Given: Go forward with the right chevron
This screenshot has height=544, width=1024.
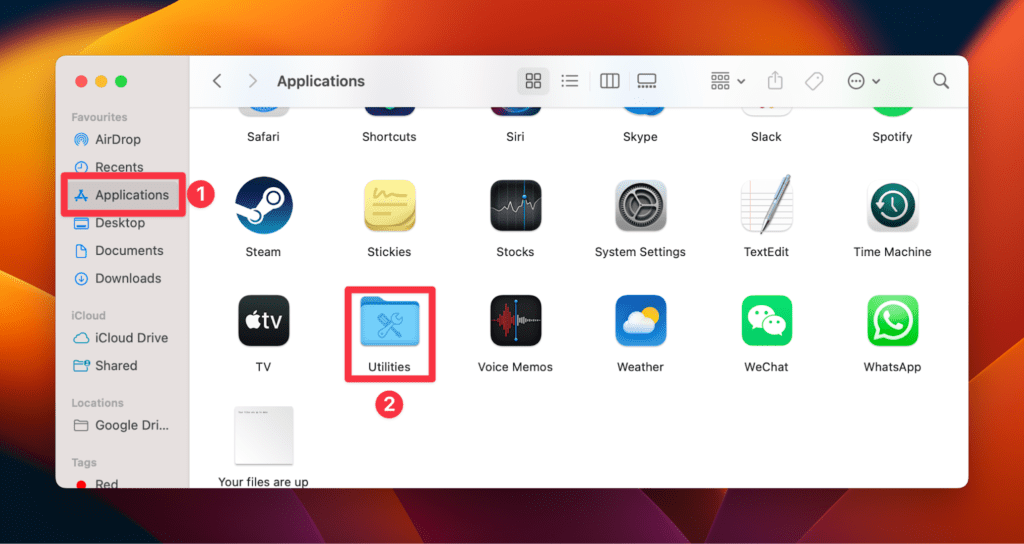Looking at the screenshot, I should (x=253, y=81).
